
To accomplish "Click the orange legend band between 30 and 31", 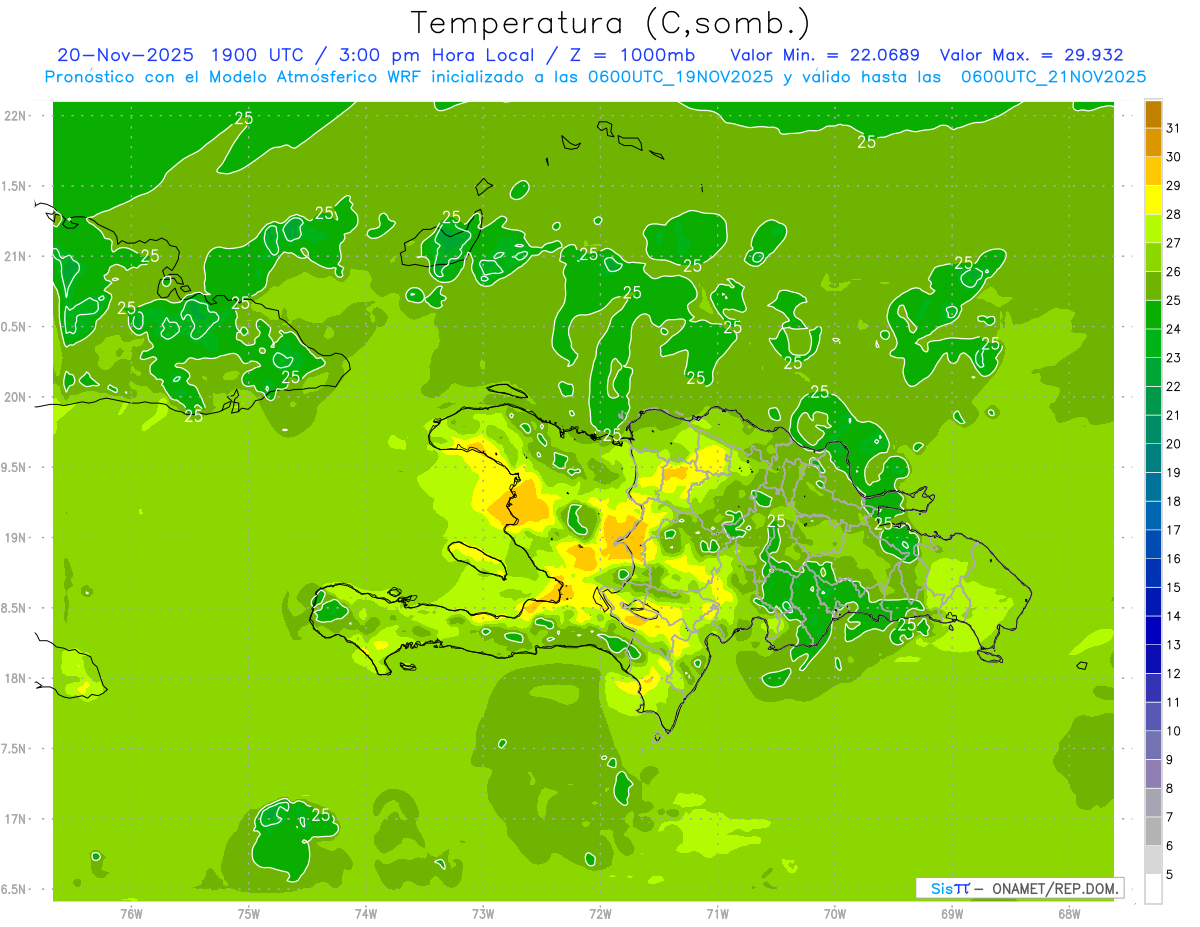I will pyautogui.click(x=1153, y=143).
